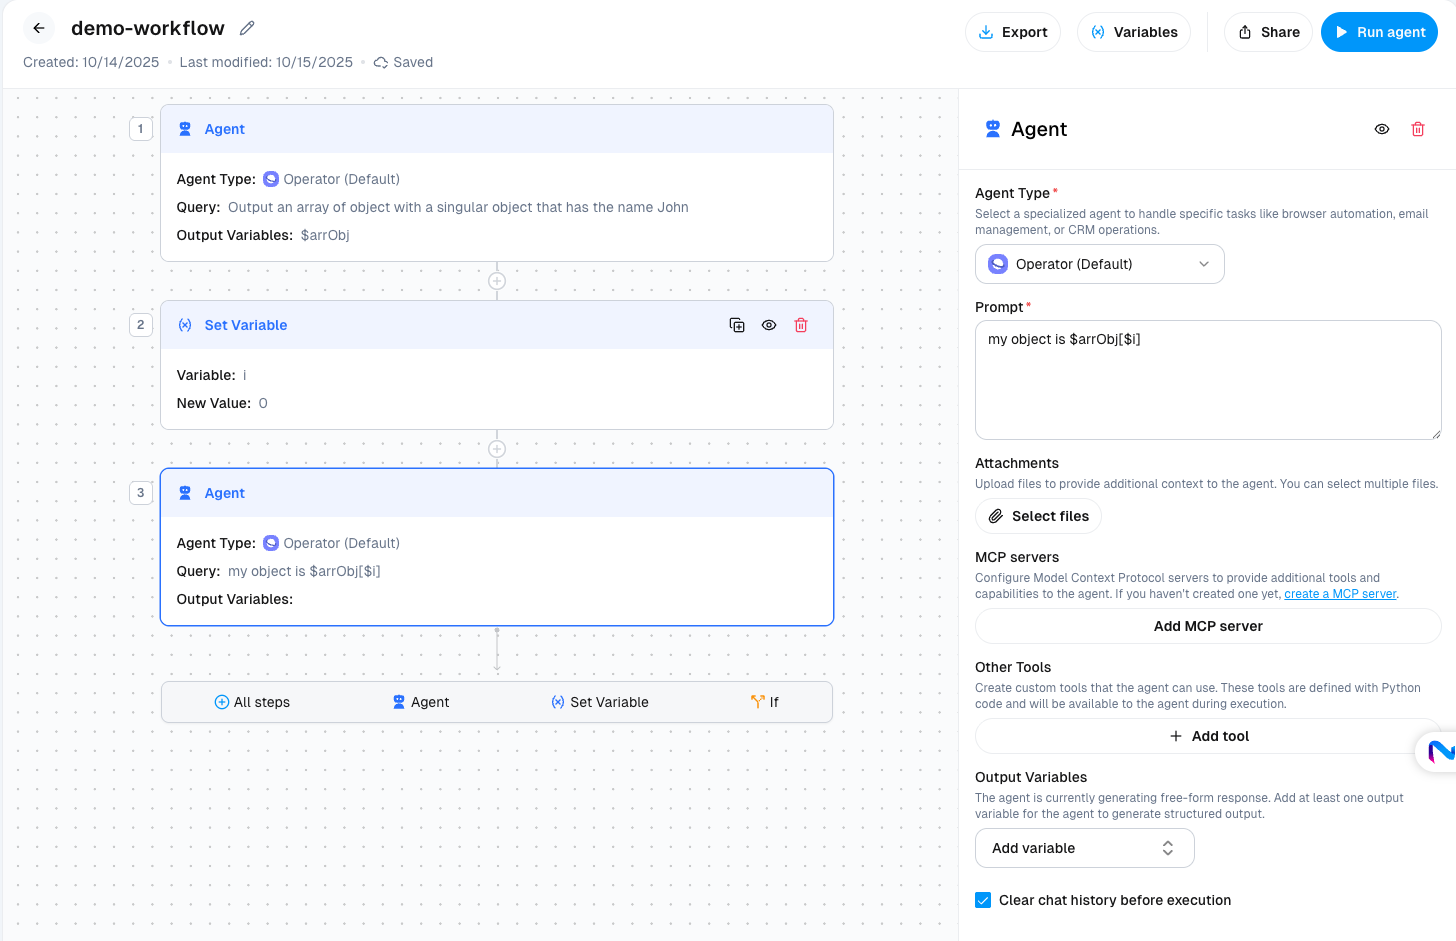
Task: Duplicate the Set Variable step using the copy icon
Action: click(737, 325)
